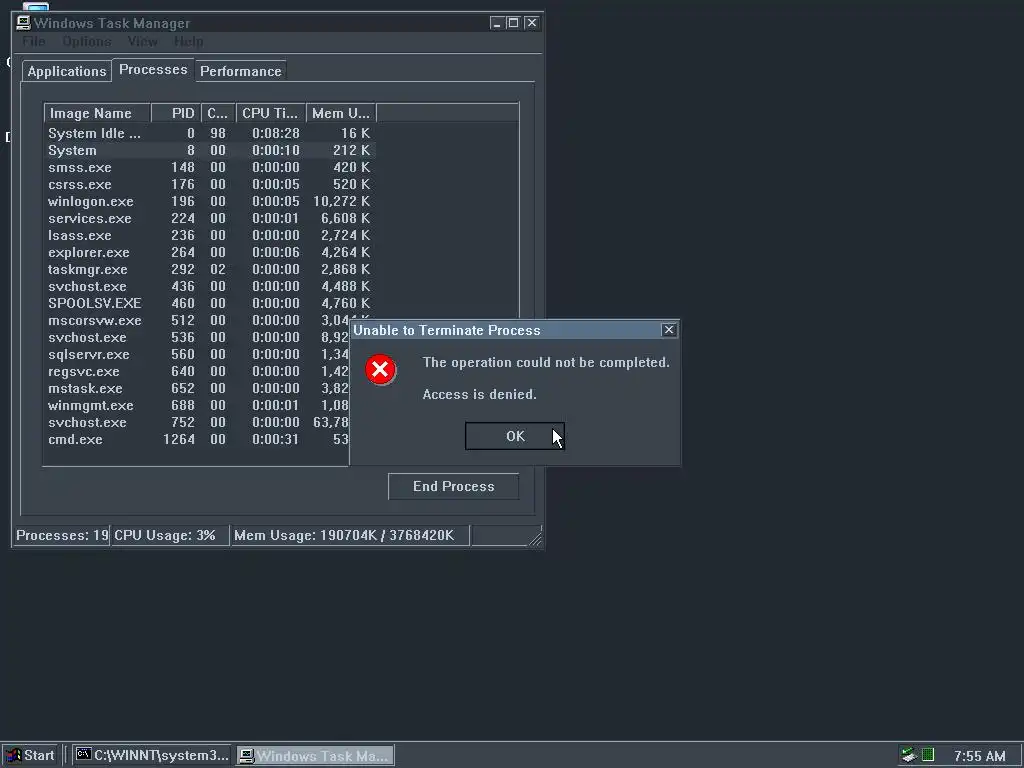This screenshot has height=768, width=1024.
Task: Select cmd.exe process row
Action: pyautogui.click(x=197, y=440)
